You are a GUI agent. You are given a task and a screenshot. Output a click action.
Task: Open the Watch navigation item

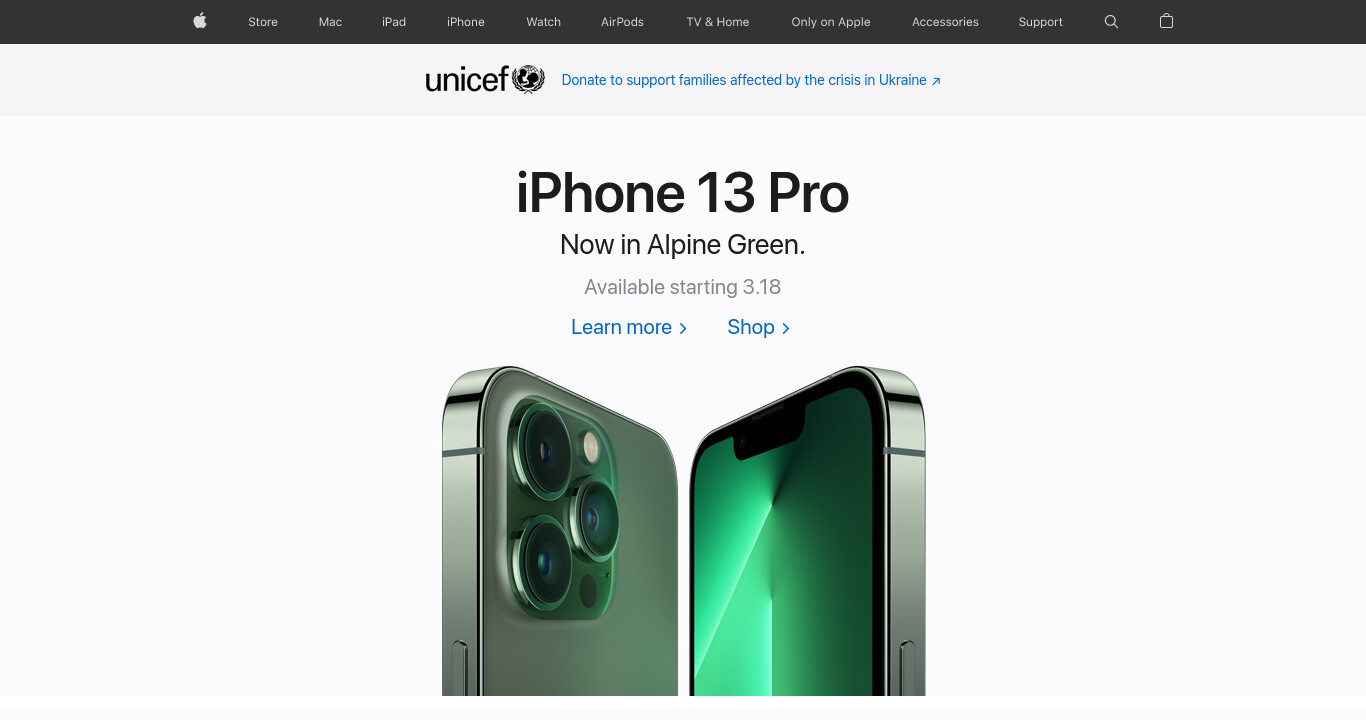pyautogui.click(x=544, y=22)
